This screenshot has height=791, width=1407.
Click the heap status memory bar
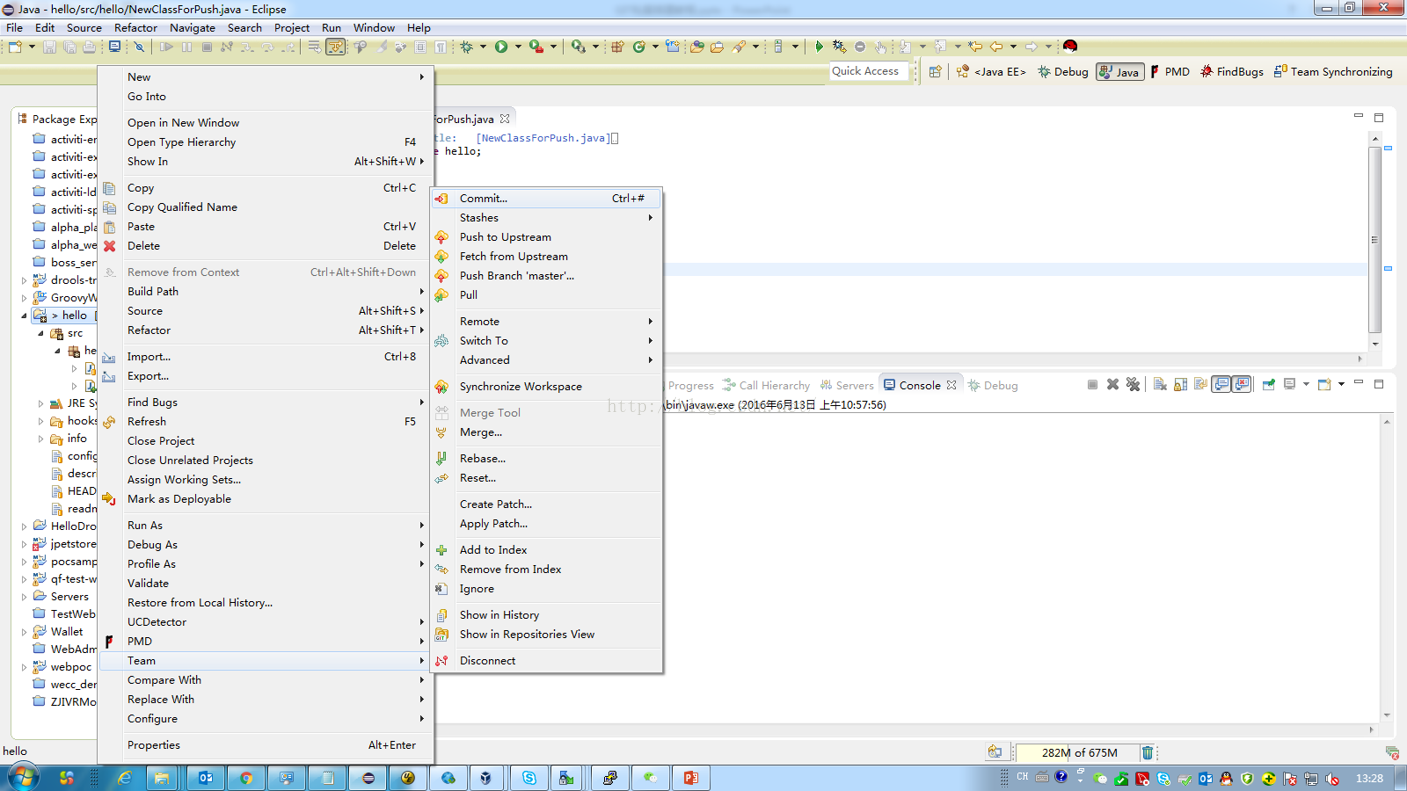(x=1076, y=753)
